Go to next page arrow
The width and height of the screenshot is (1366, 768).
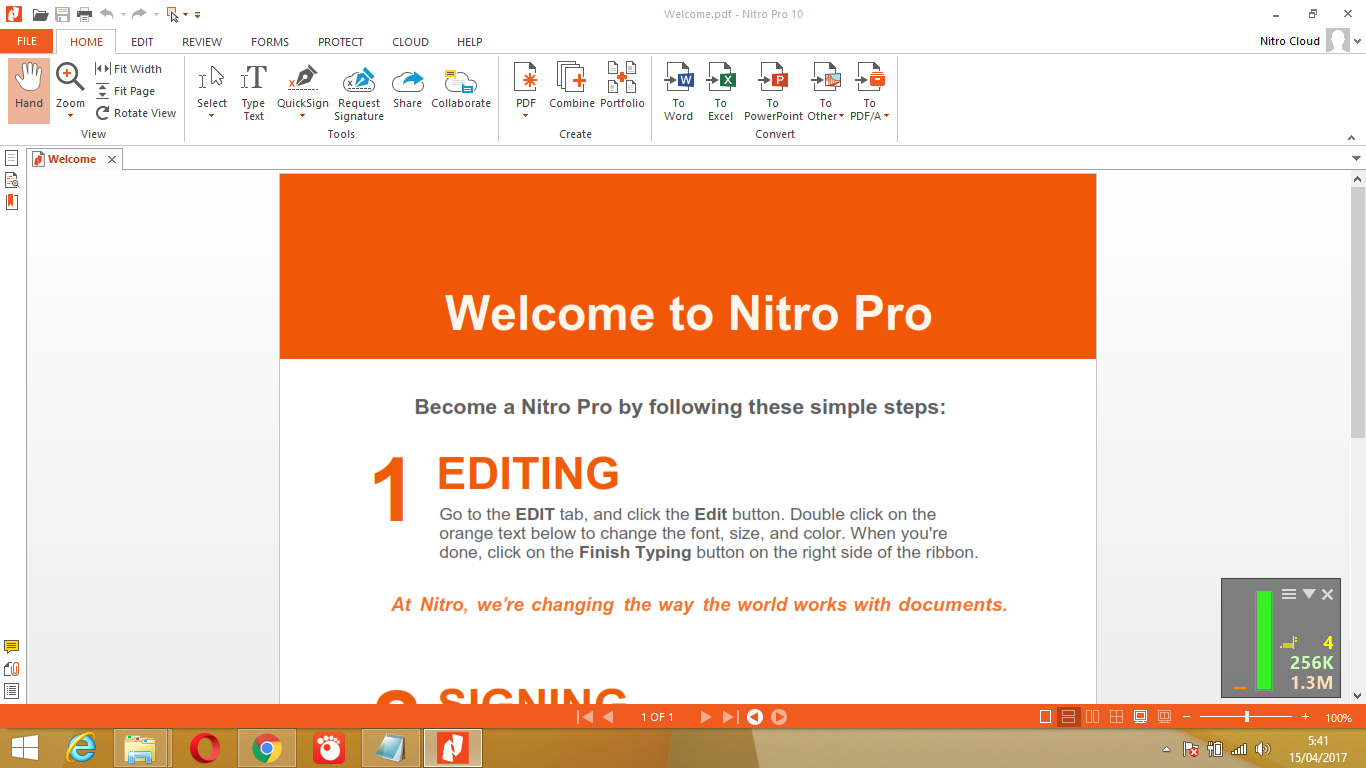click(706, 717)
